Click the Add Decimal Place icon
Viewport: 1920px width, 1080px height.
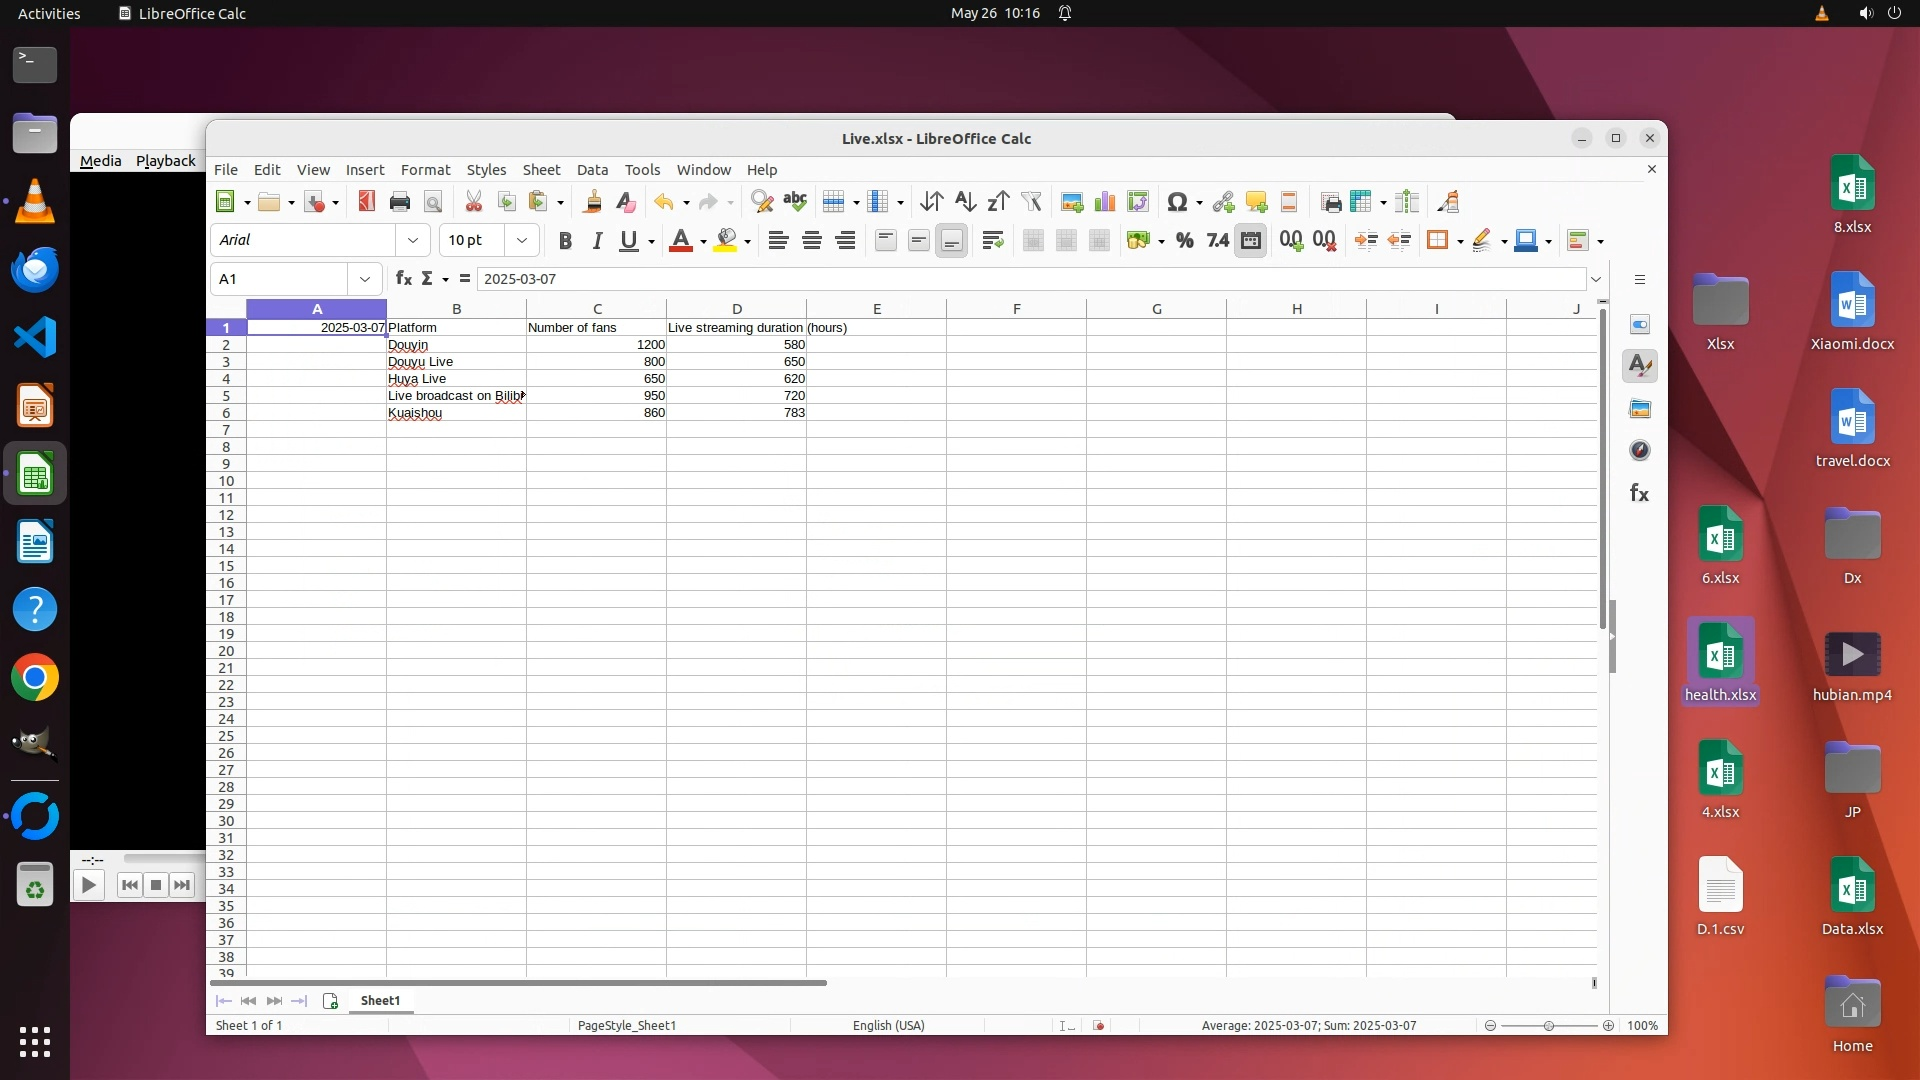[x=1291, y=240]
